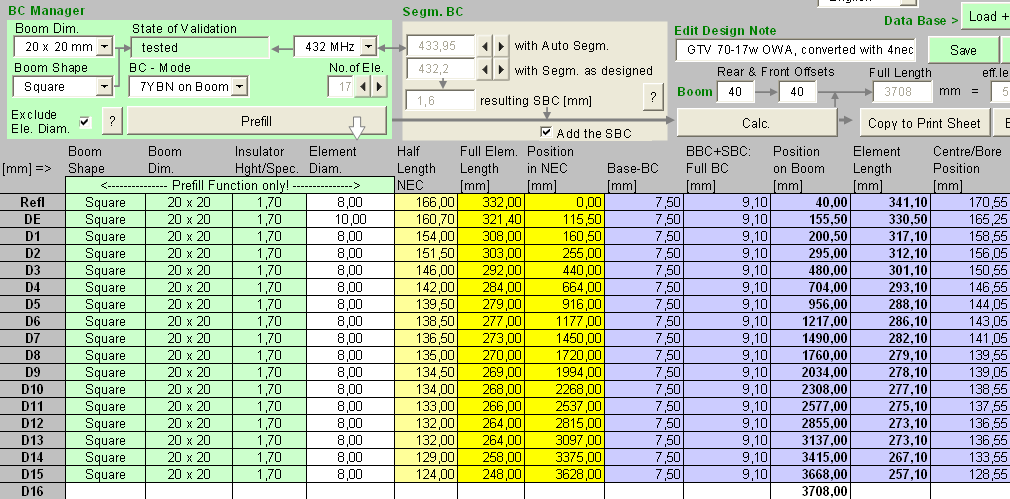Select the Refl element diameter cell

(x=350, y=202)
